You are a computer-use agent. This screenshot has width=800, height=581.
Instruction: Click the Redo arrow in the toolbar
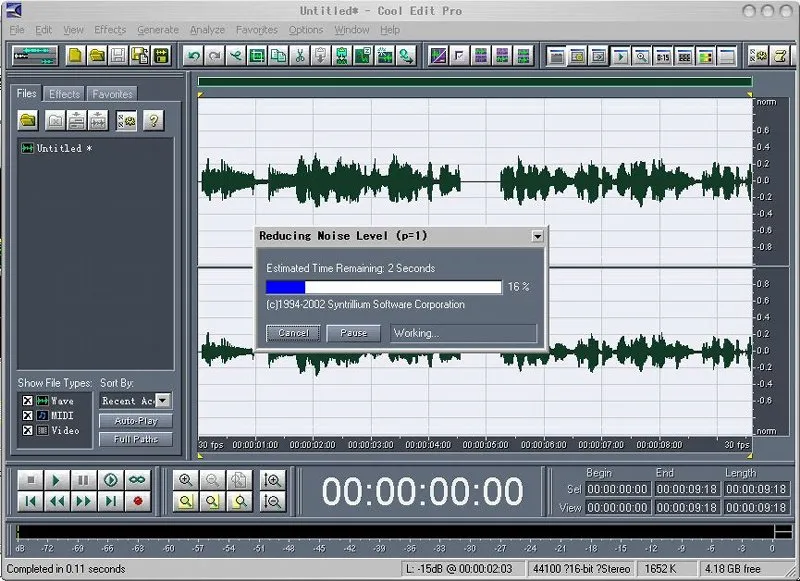pos(215,56)
